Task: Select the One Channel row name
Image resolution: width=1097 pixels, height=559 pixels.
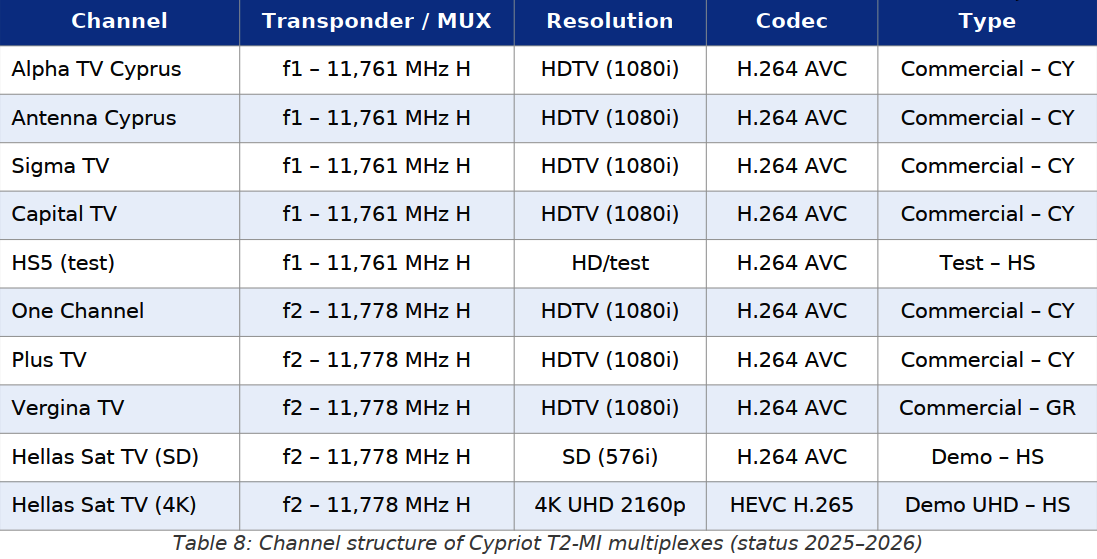Action: (x=77, y=311)
